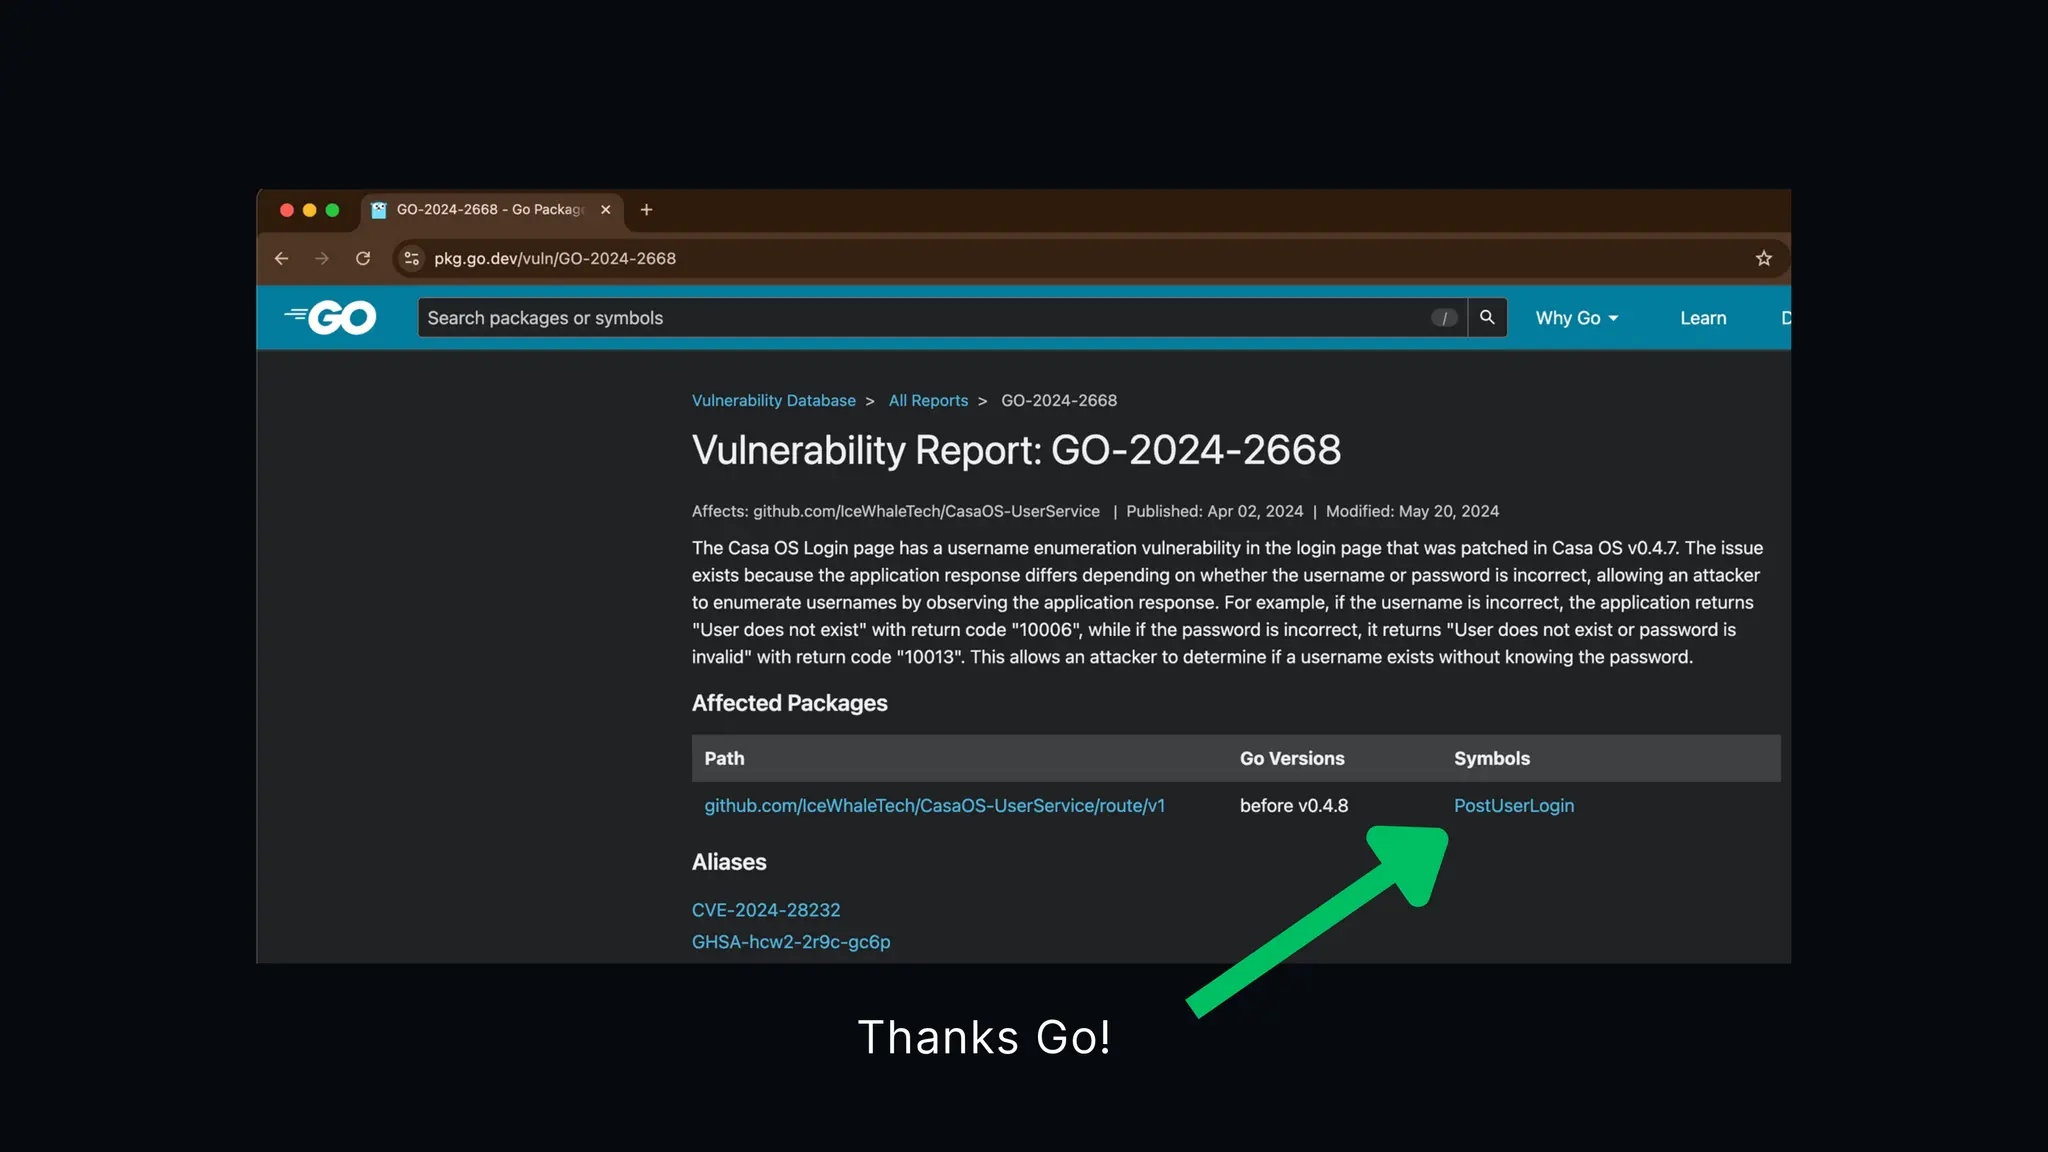
Task: Go to All Reports breadcrumb
Action: [927, 401]
